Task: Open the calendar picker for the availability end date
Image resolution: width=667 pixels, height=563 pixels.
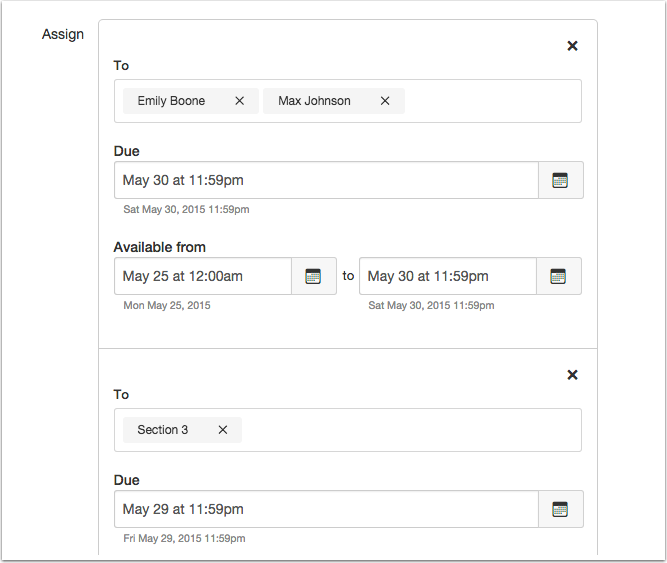Action: (x=559, y=276)
